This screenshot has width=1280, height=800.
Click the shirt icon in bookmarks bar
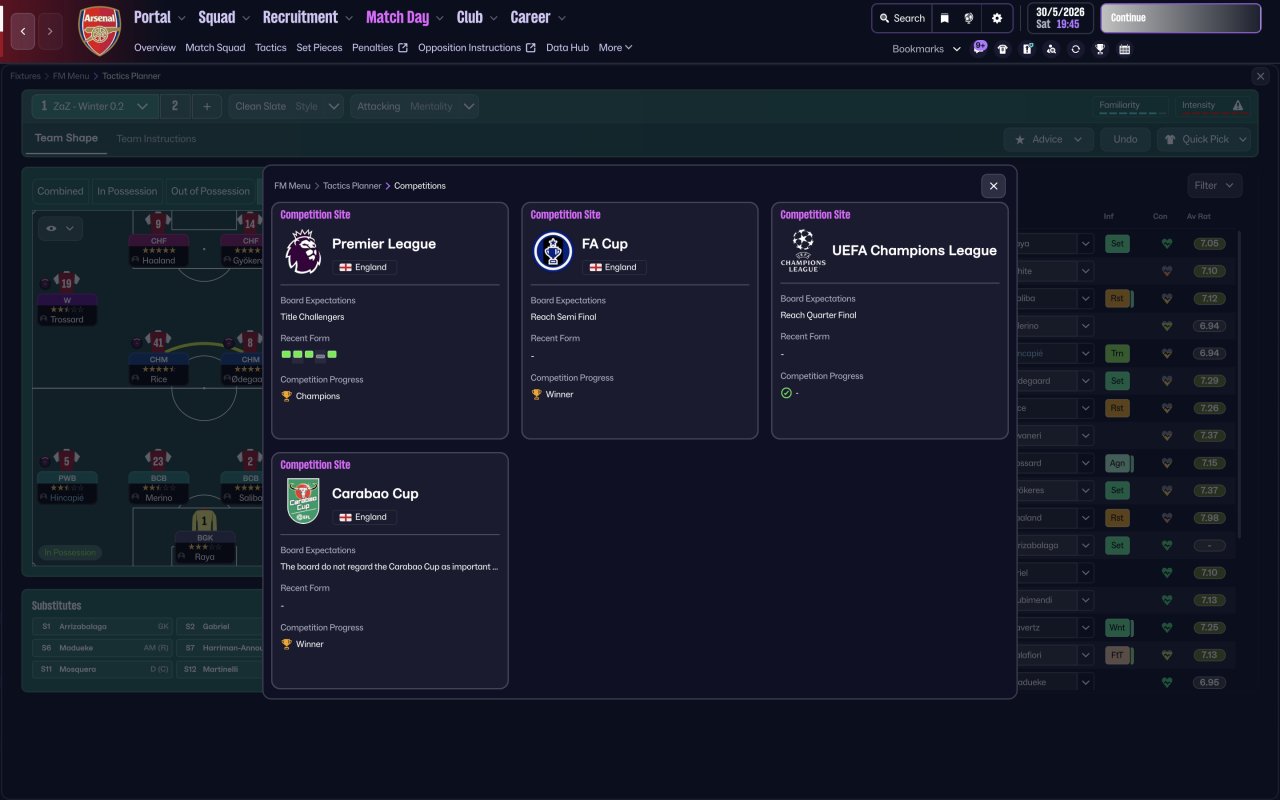1003,49
